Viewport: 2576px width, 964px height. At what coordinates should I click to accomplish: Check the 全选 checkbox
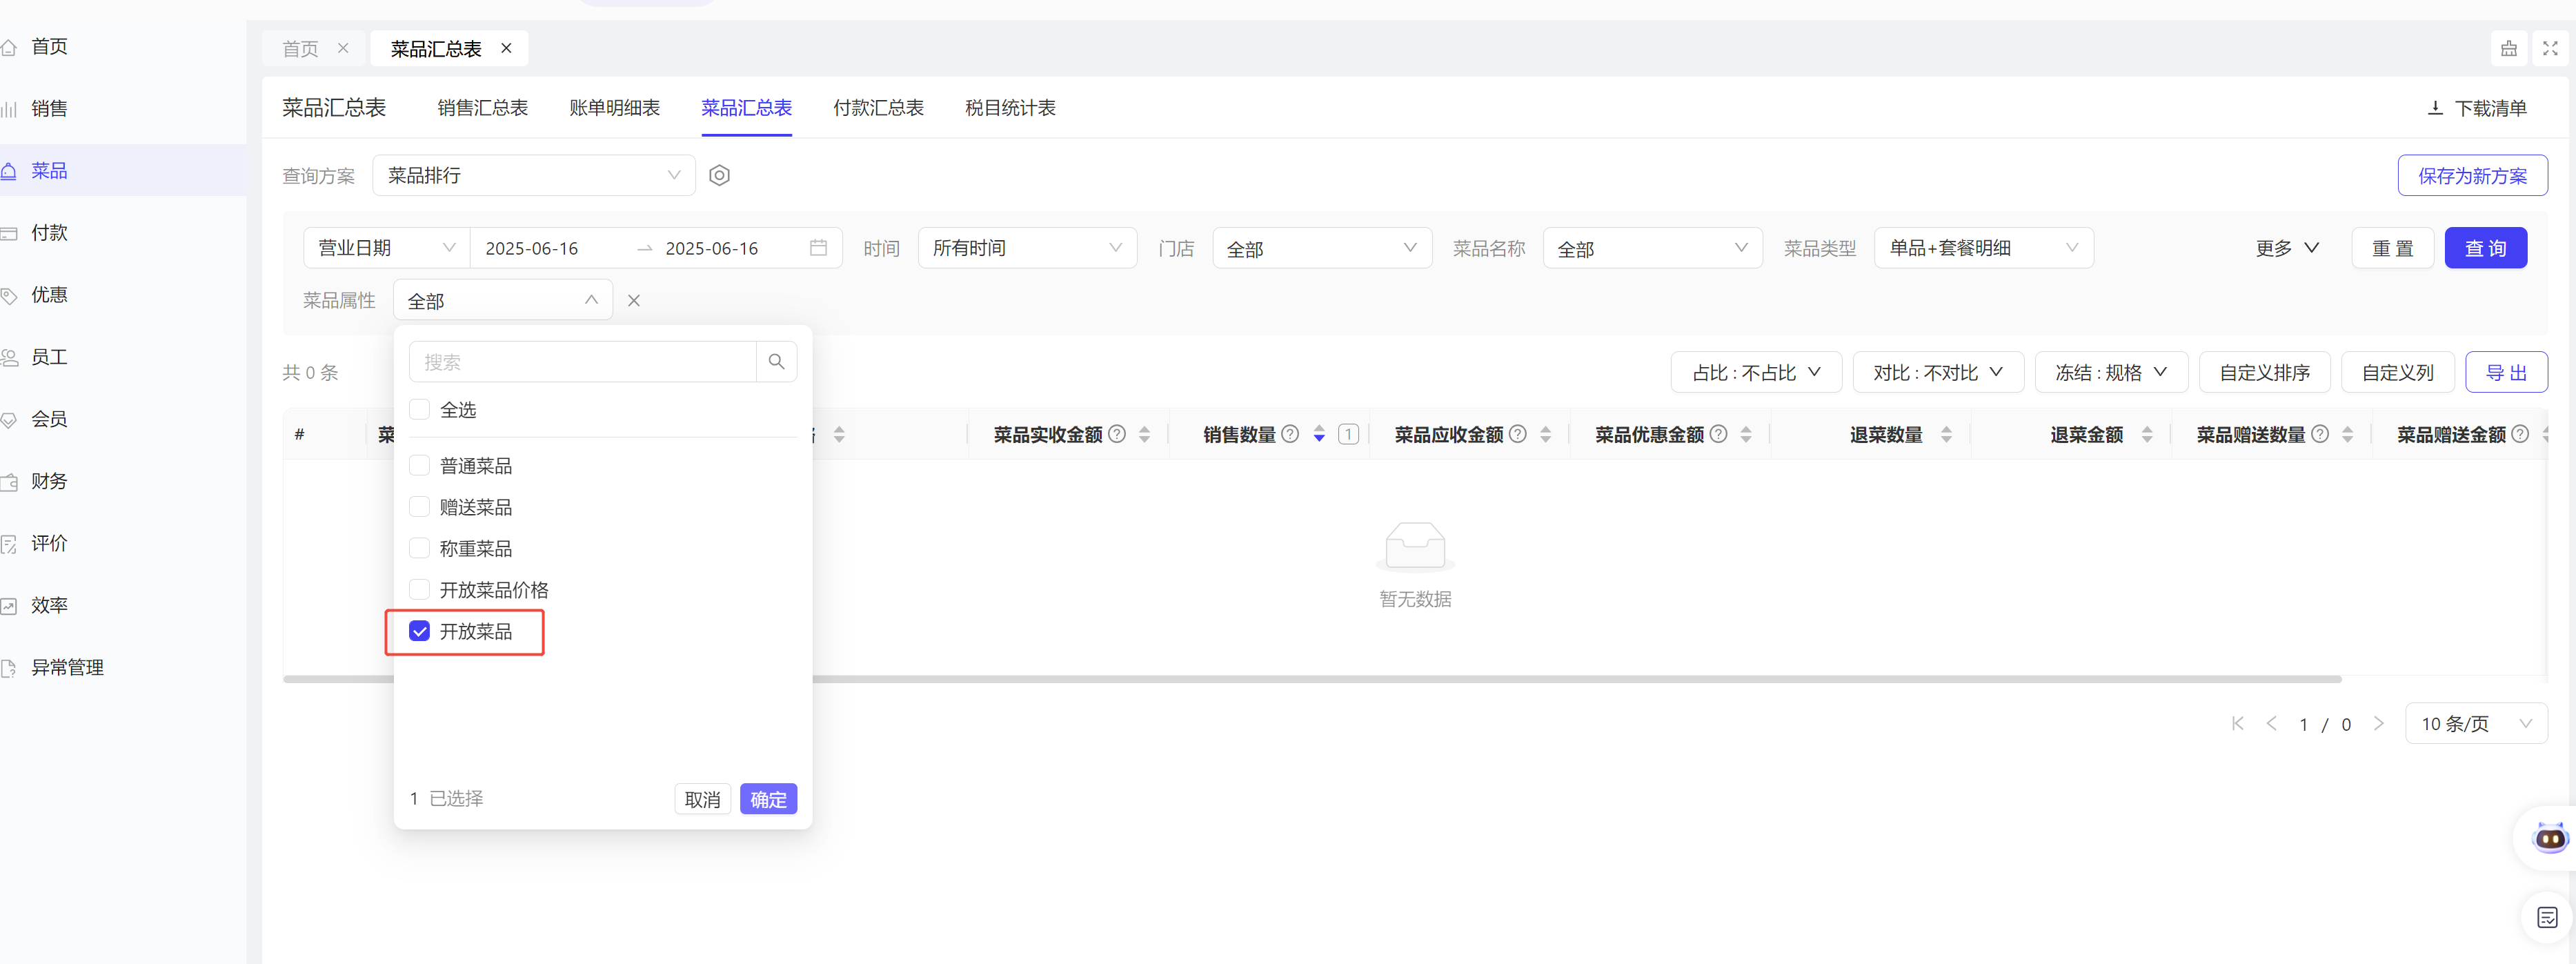[x=420, y=410]
